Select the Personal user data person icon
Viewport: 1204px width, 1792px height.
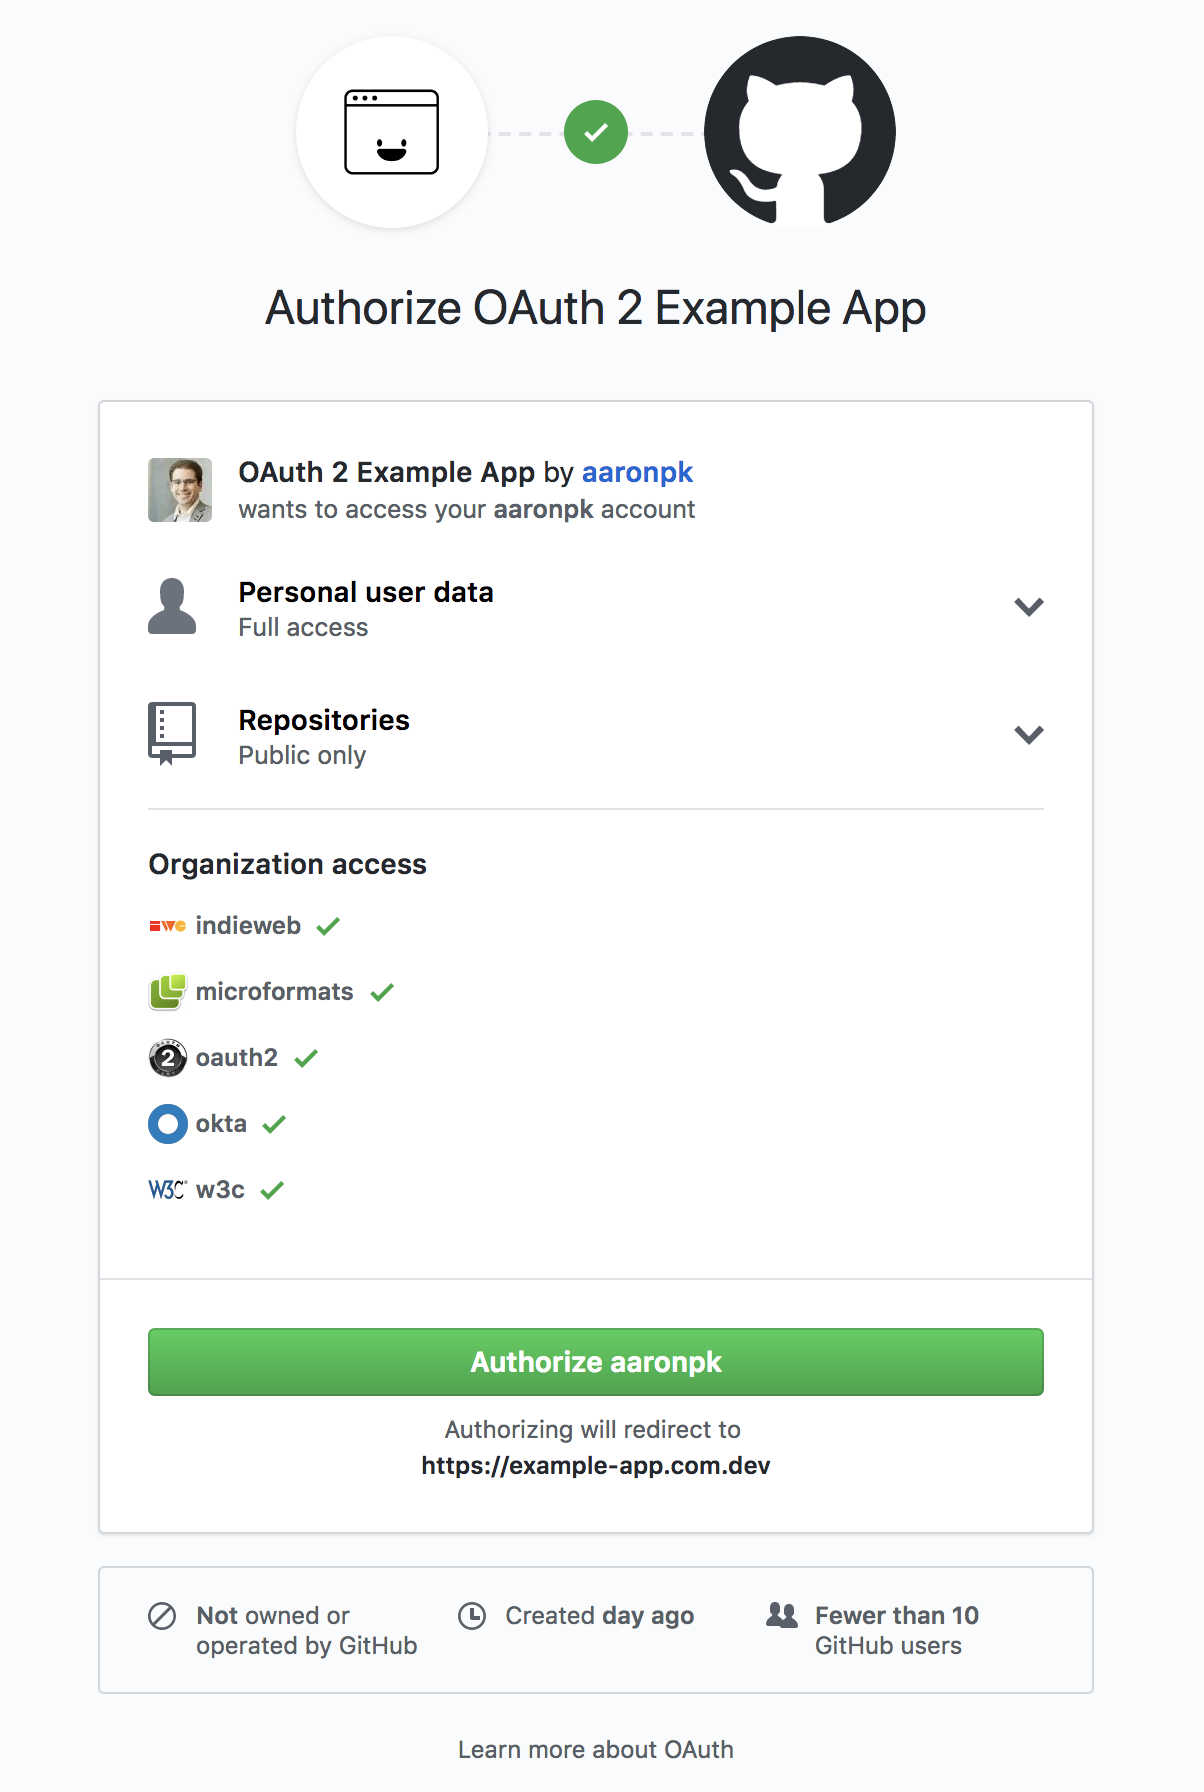172,606
